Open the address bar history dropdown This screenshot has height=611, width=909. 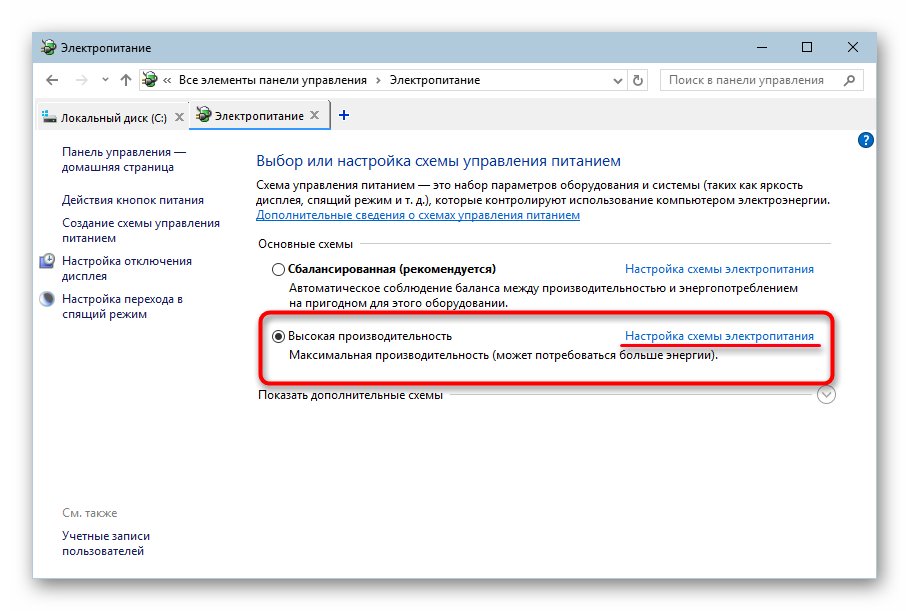617,80
